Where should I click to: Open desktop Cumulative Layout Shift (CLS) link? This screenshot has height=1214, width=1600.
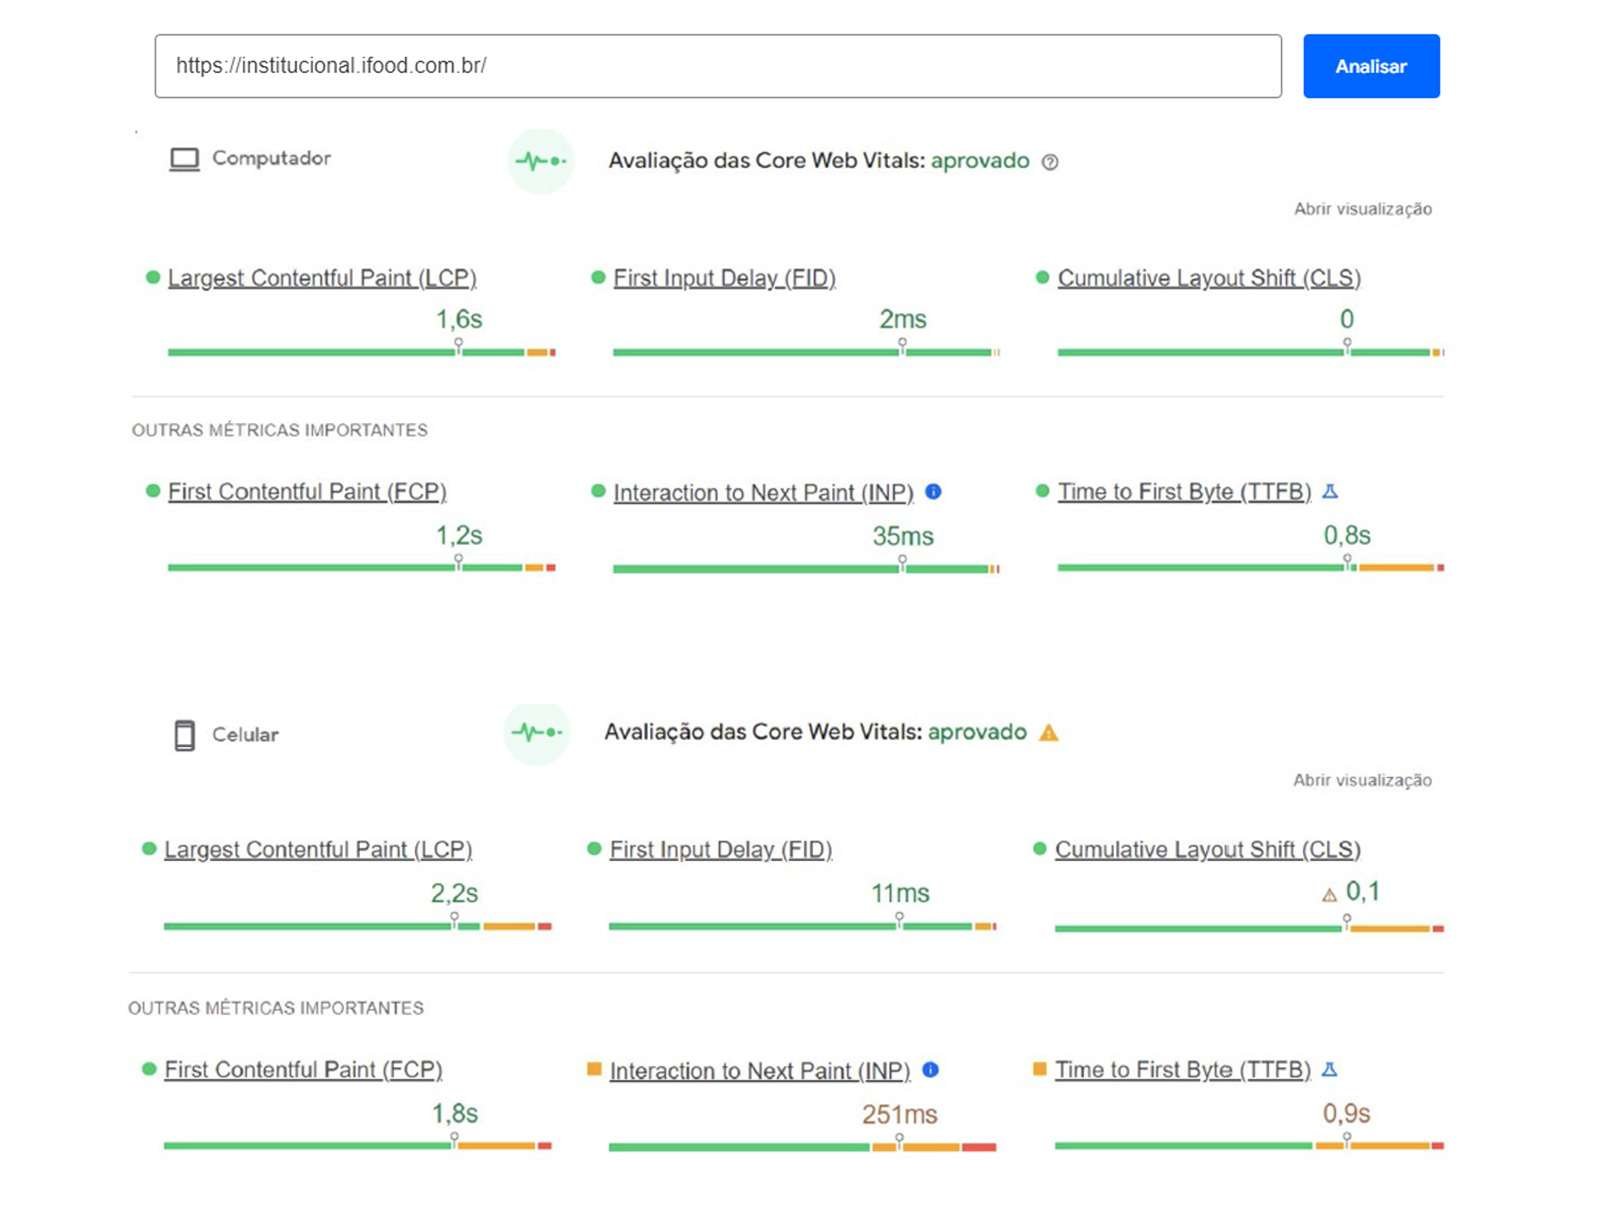pos(1208,278)
